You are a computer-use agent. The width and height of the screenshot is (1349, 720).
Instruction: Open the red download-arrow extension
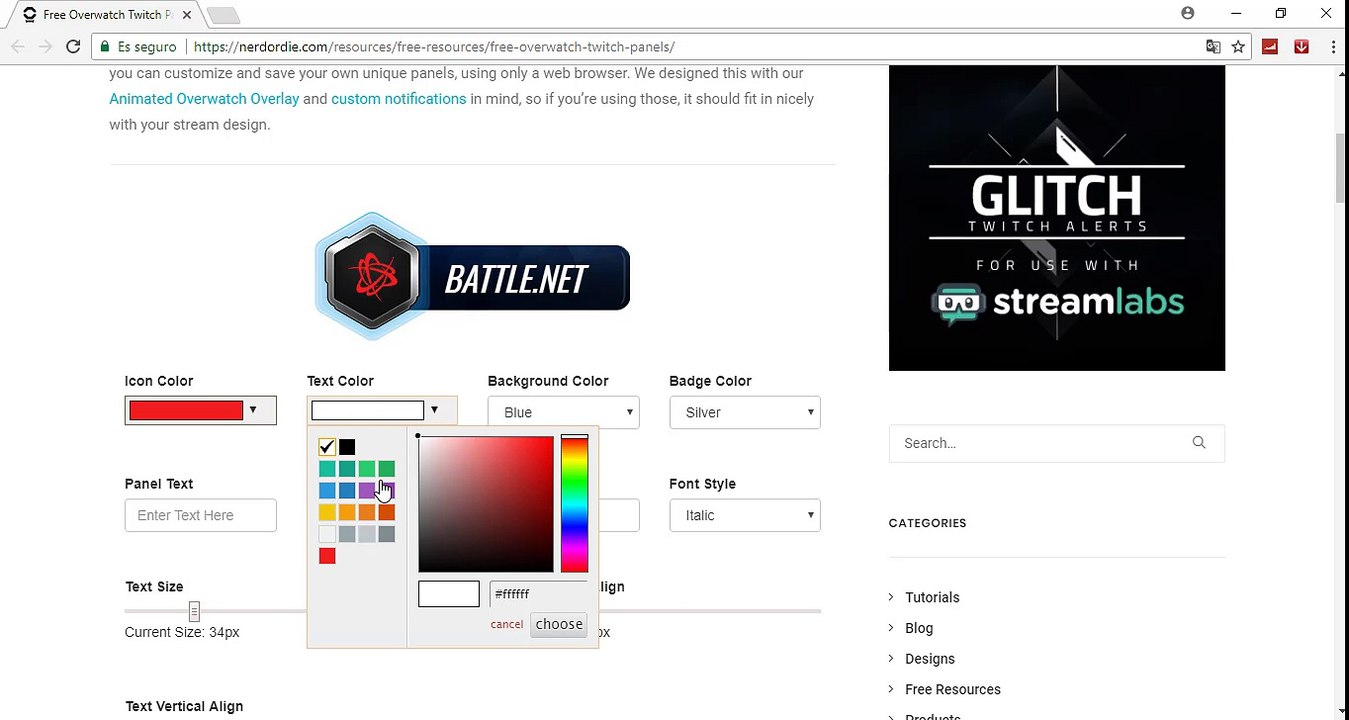pos(1301,47)
